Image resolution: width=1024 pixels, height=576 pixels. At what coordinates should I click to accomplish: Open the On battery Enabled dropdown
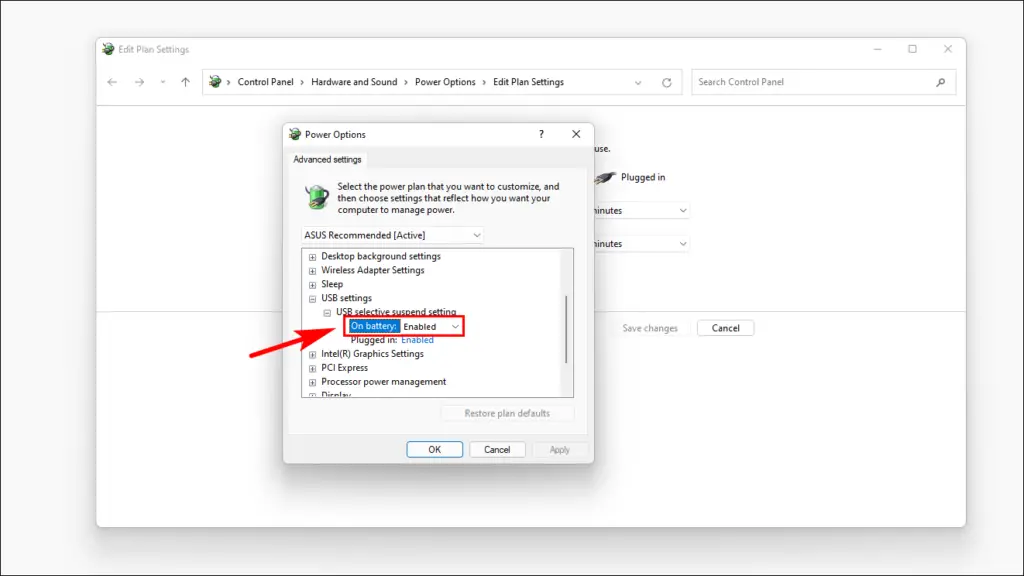coord(432,327)
